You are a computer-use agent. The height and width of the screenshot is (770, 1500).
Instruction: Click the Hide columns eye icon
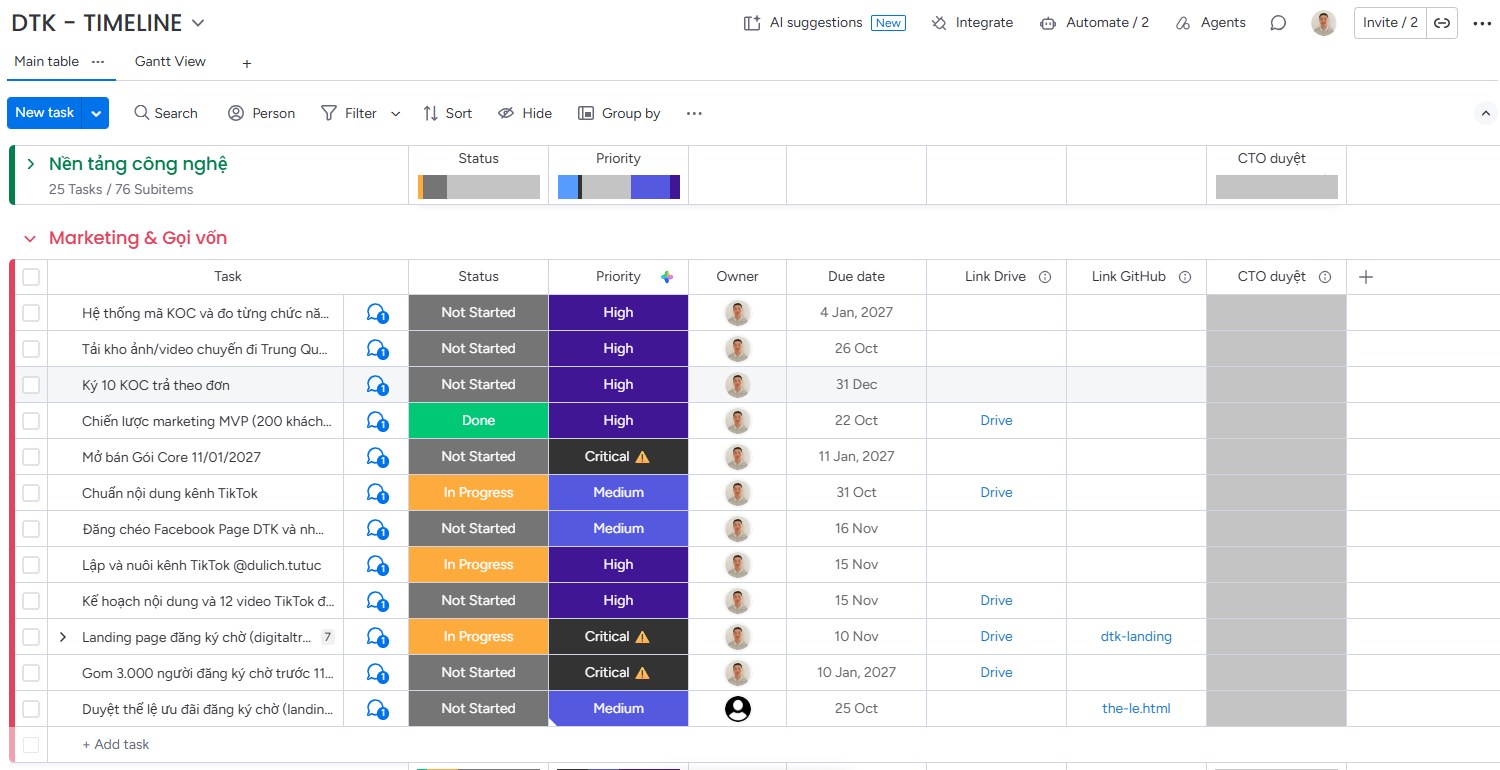click(x=506, y=113)
